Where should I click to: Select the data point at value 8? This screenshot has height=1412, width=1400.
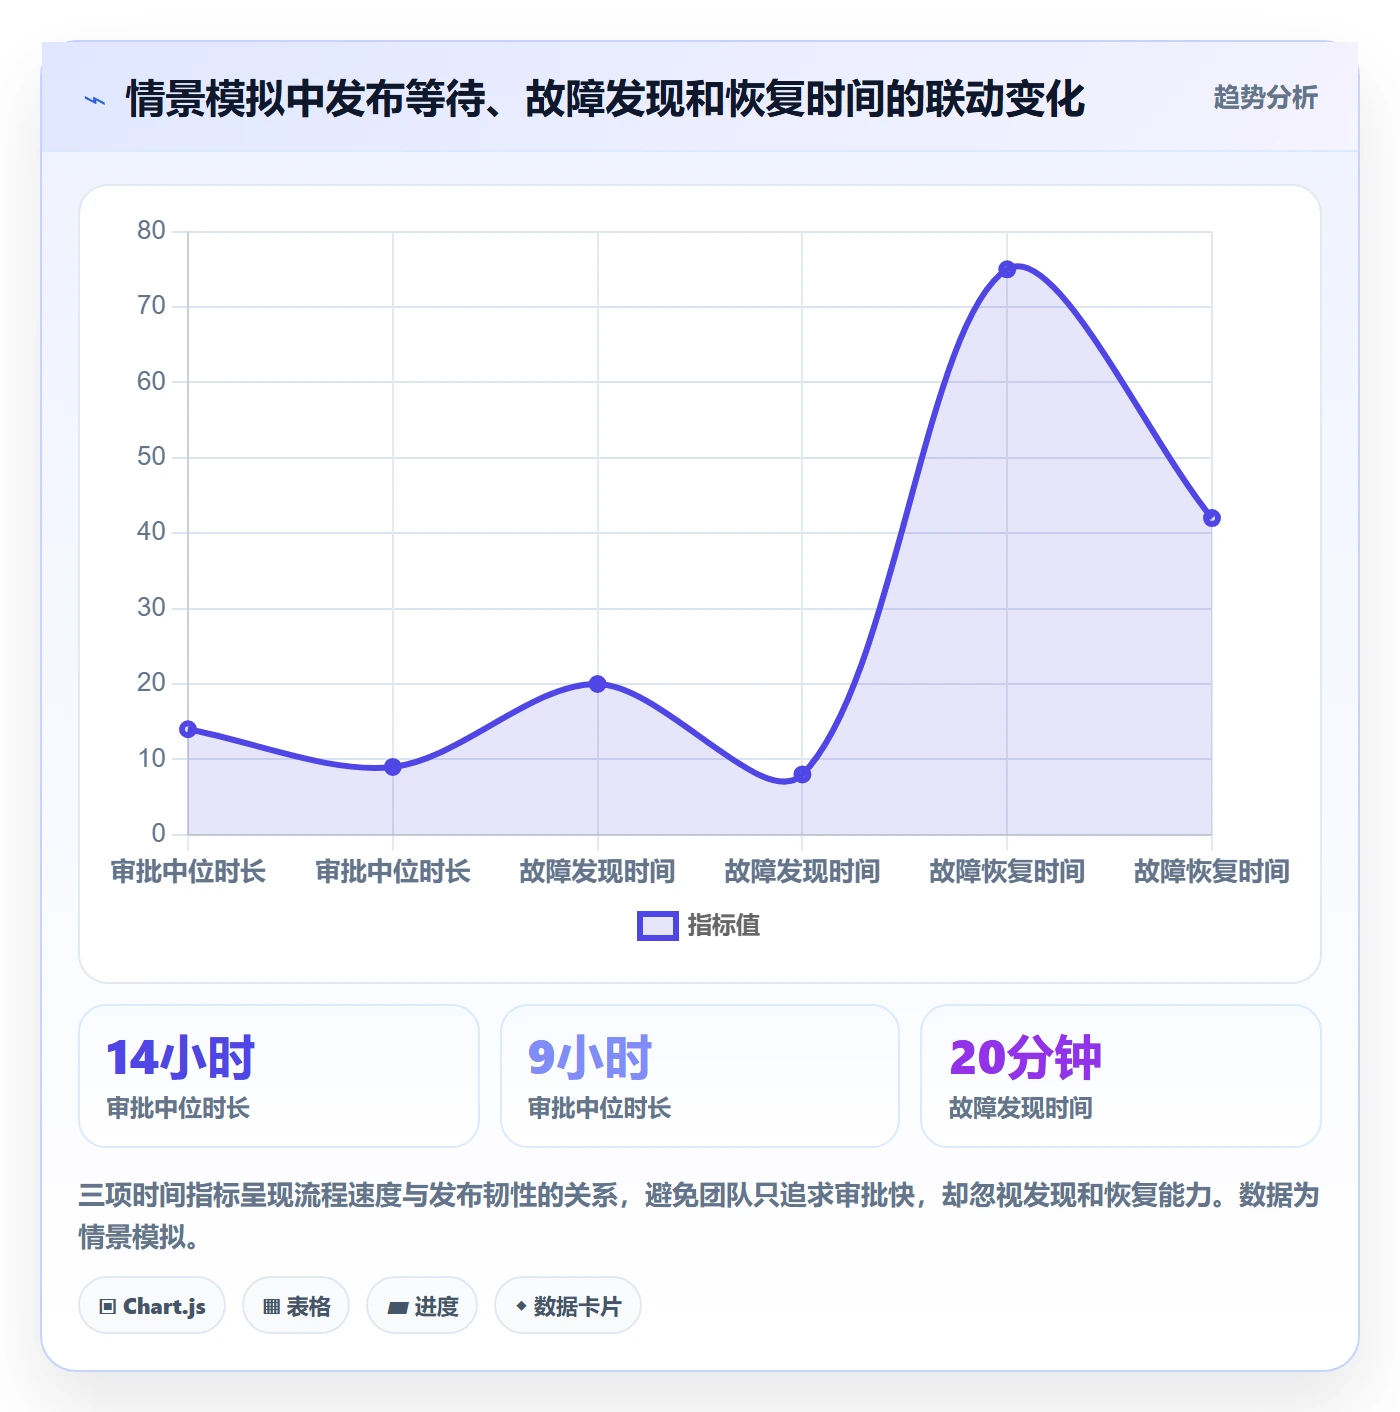click(802, 774)
